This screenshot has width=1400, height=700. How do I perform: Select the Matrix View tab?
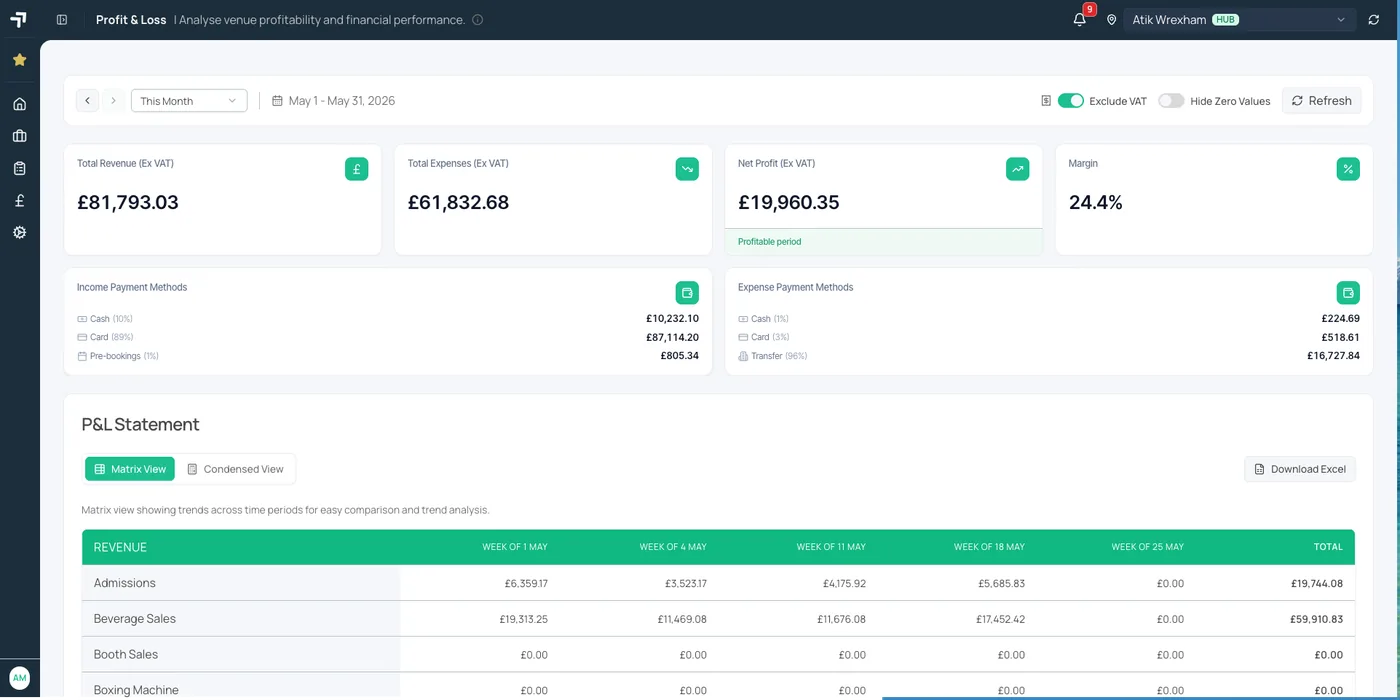pyautogui.click(x=130, y=469)
